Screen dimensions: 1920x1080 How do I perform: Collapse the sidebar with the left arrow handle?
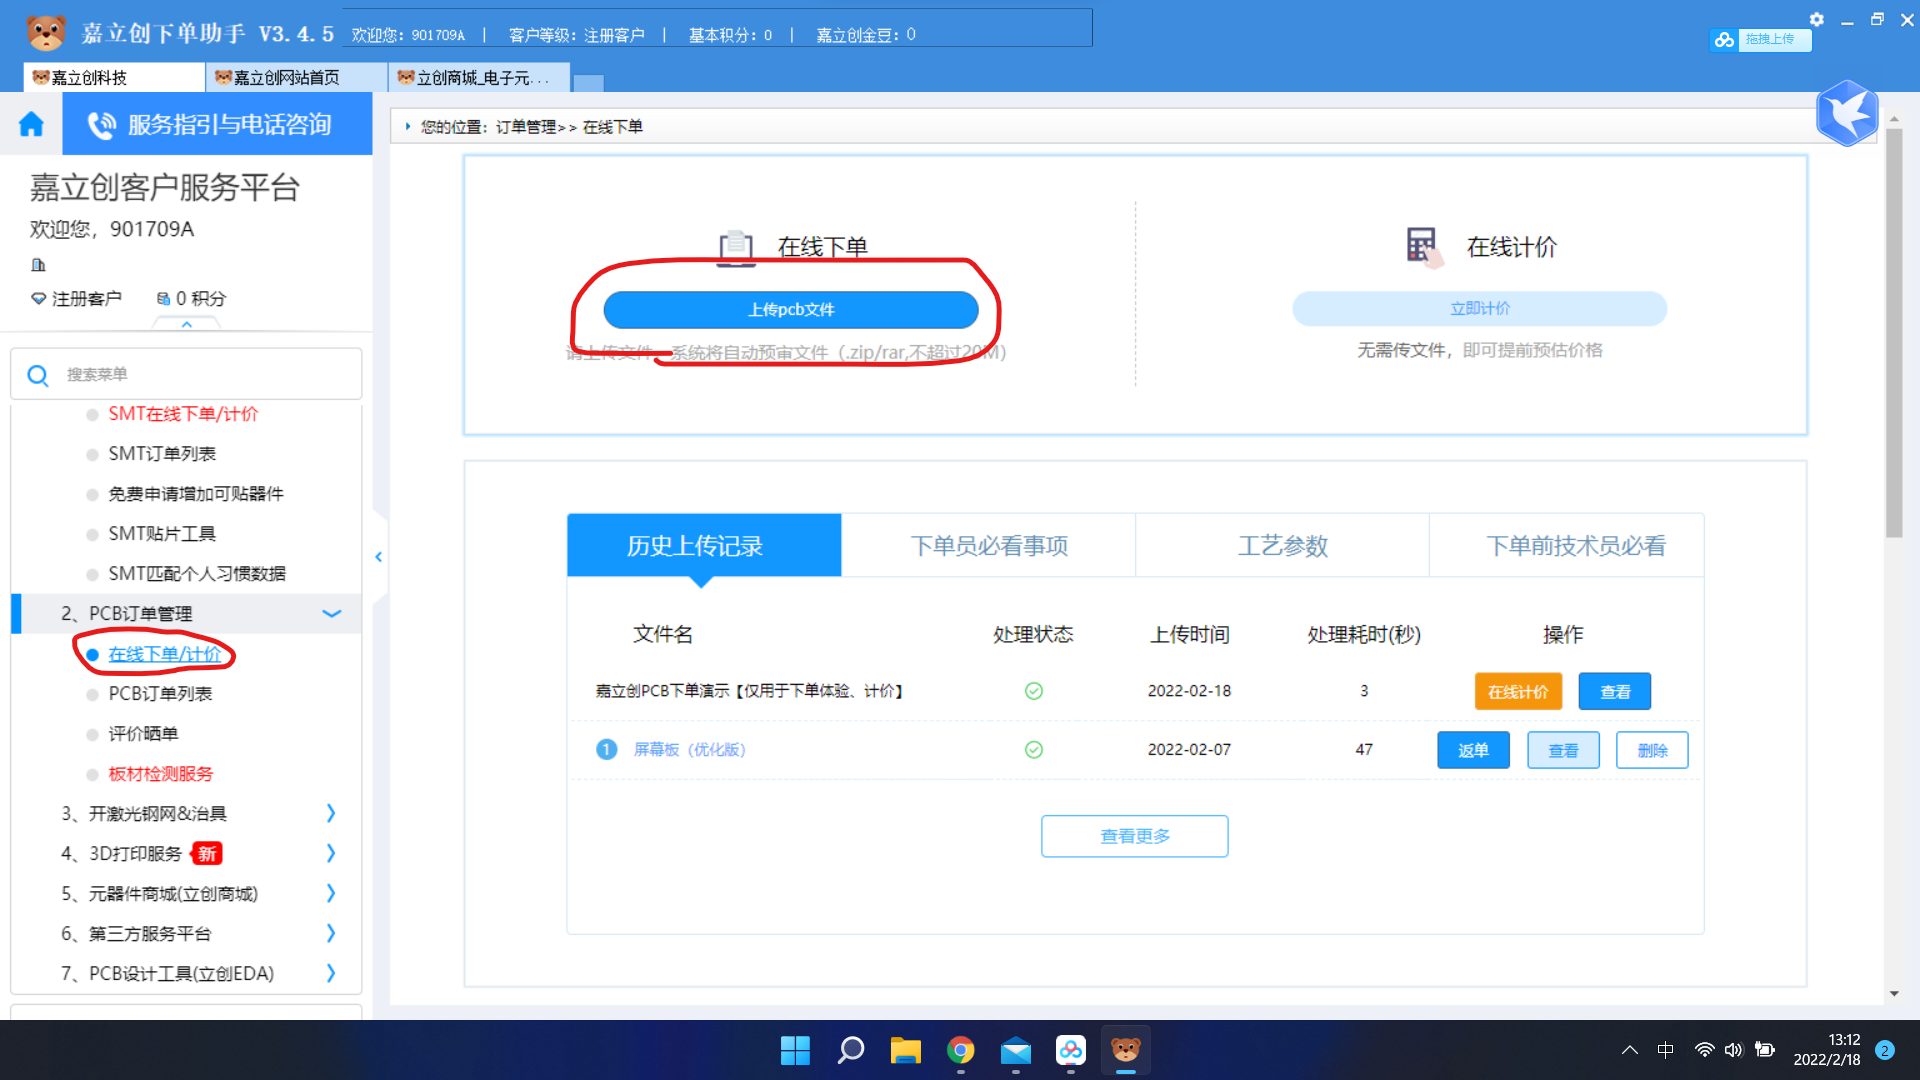click(379, 557)
